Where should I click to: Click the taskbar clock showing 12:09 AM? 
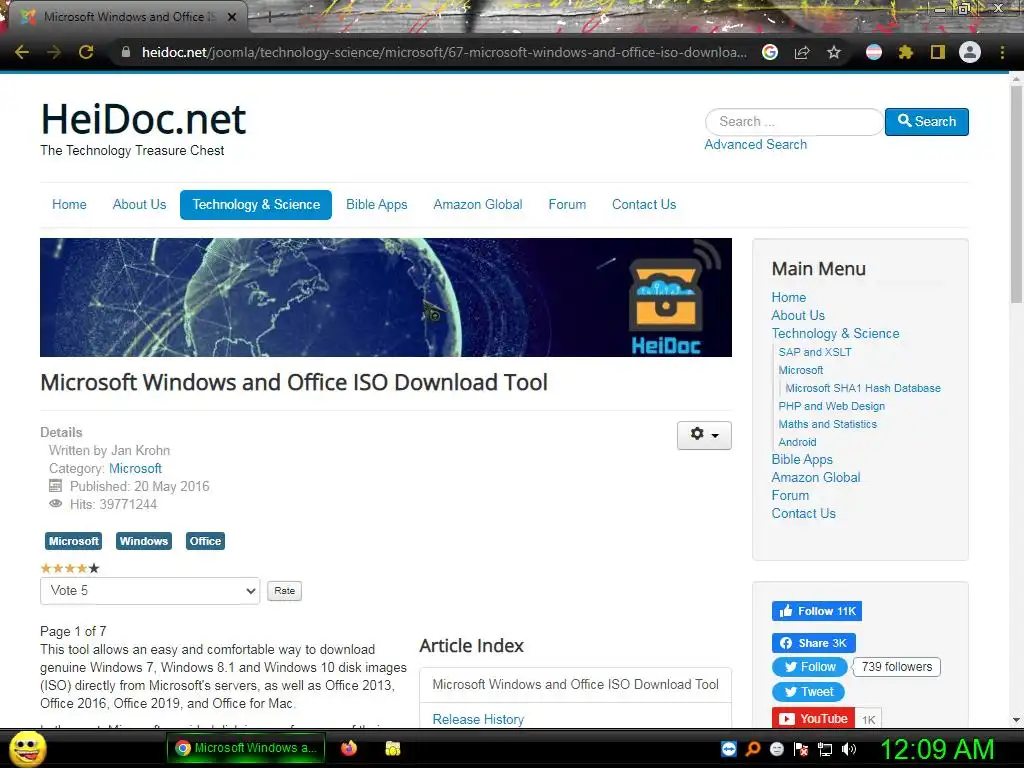point(937,749)
